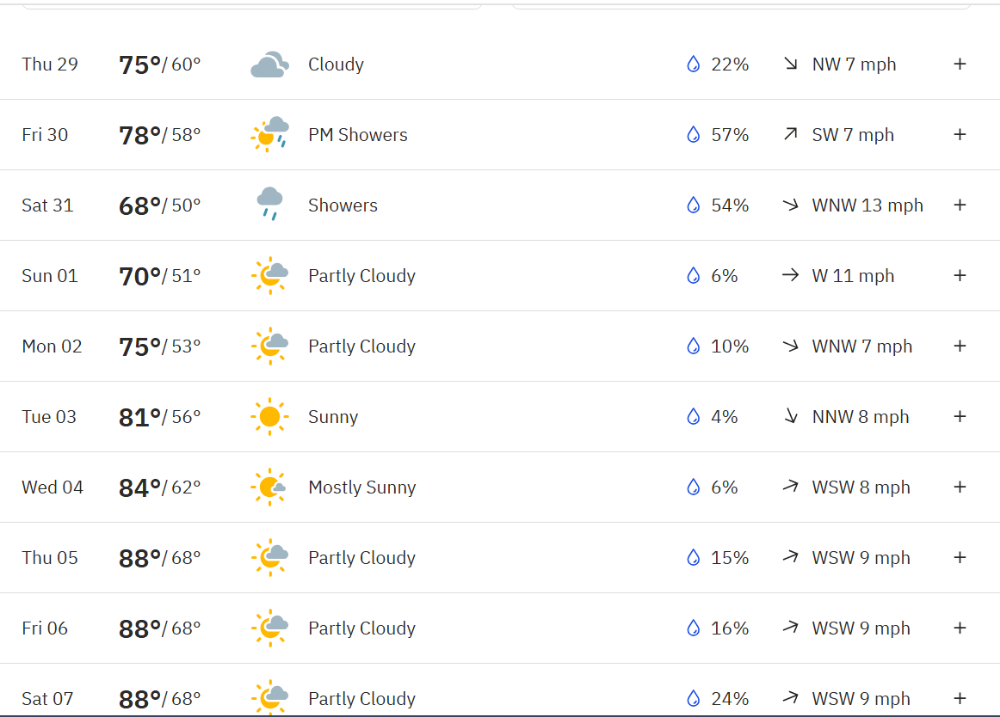Click the raindrop icon next to 22%
The height and width of the screenshot is (717, 1000).
pos(693,64)
